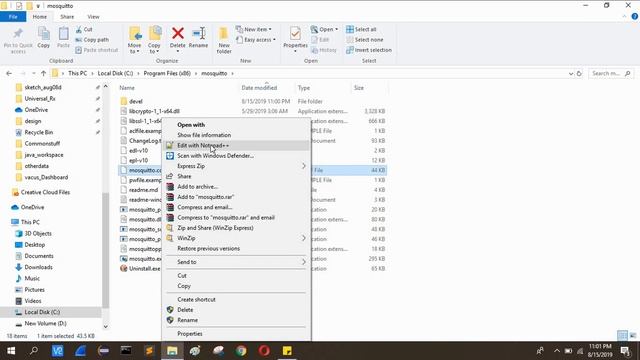Switch to details view toggle
The image size is (640, 360).
click(x=622, y=336)
